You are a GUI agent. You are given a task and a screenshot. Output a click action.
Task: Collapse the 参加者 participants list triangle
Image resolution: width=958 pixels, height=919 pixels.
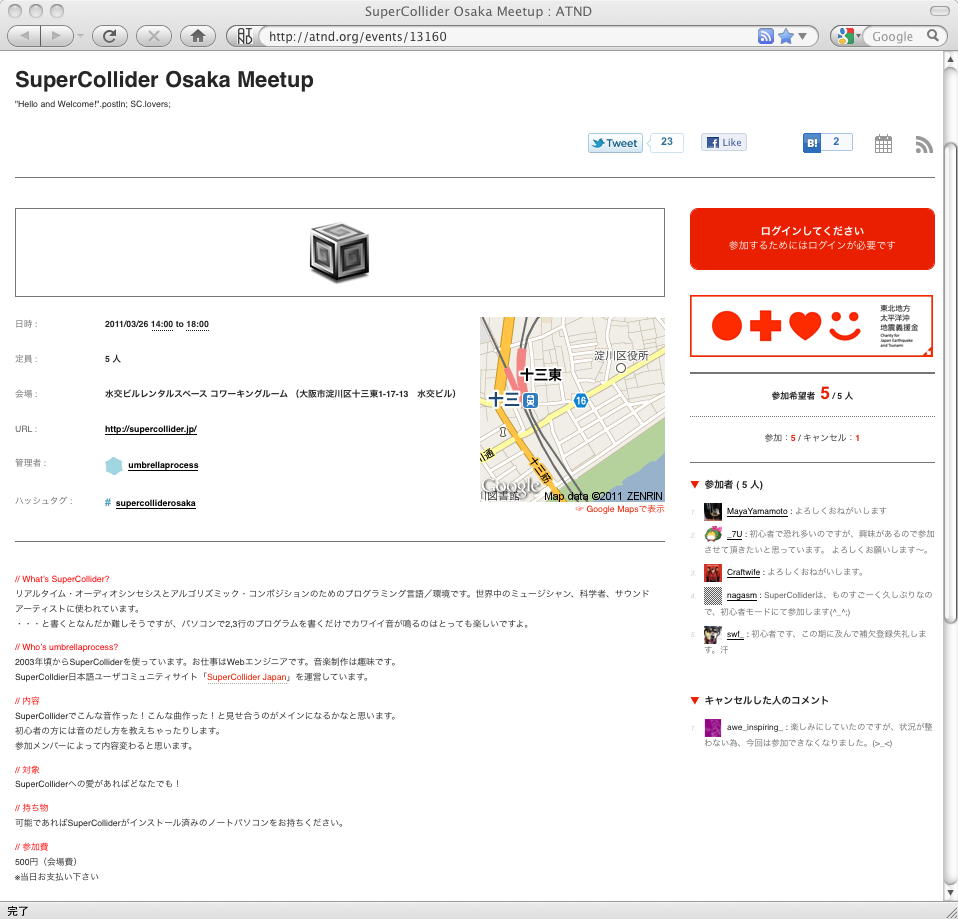coord(695,485)
